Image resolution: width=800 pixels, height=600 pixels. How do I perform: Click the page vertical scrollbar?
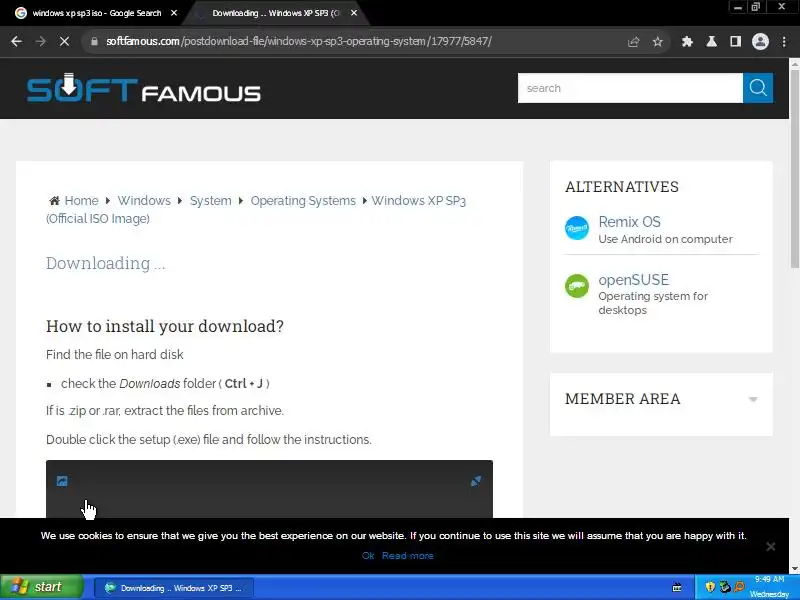click(x=794, y=168)
